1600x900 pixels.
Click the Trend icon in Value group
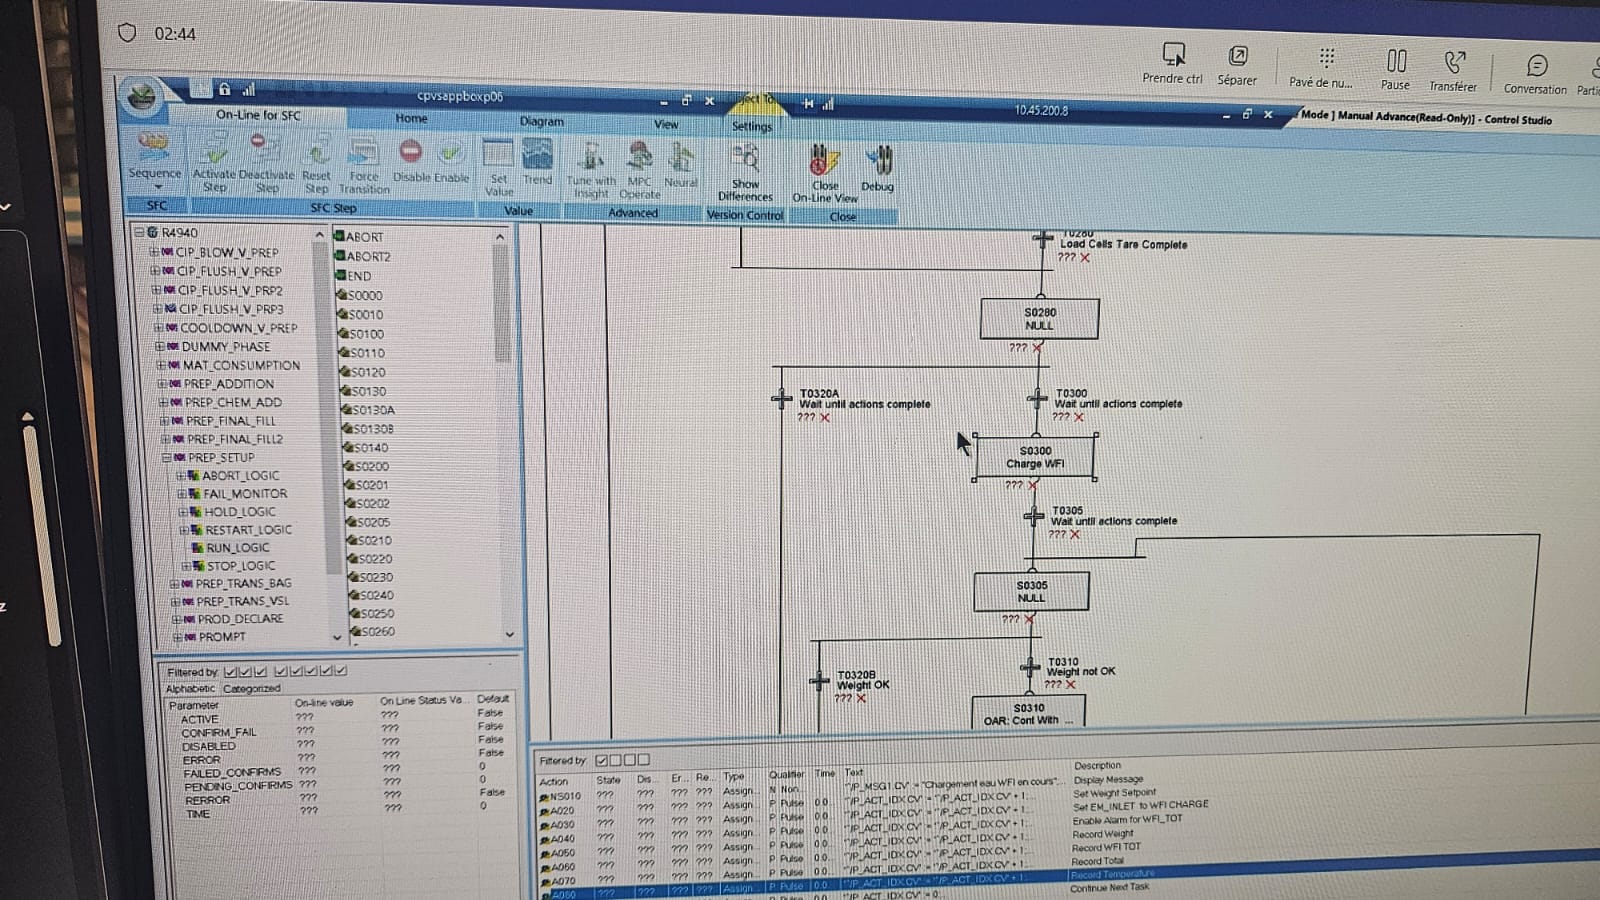pyautogui.click(x=537, y=156)
